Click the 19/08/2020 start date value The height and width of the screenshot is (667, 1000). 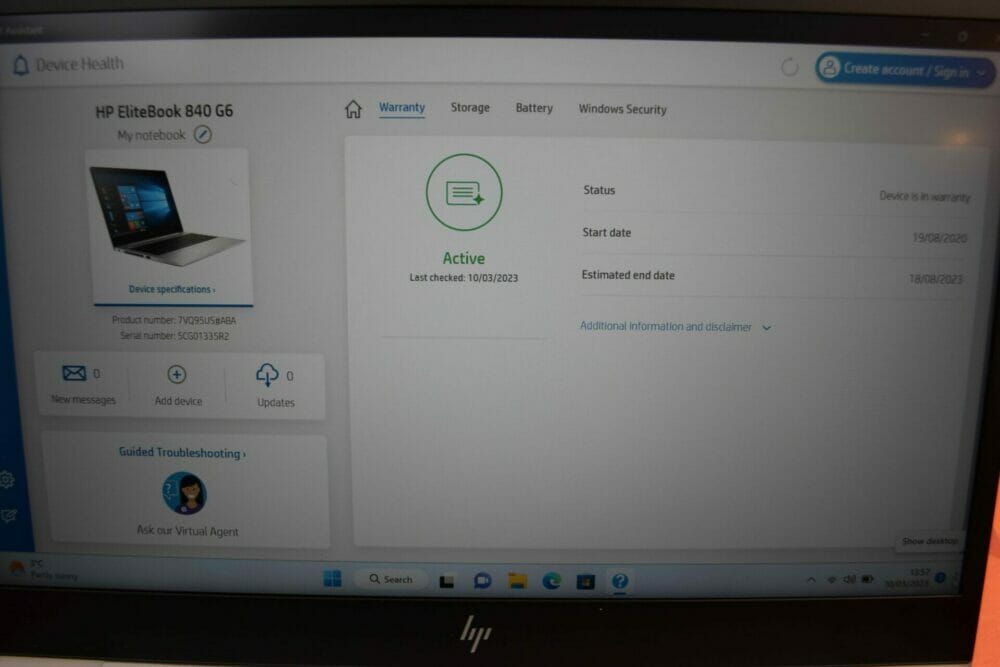939,238
